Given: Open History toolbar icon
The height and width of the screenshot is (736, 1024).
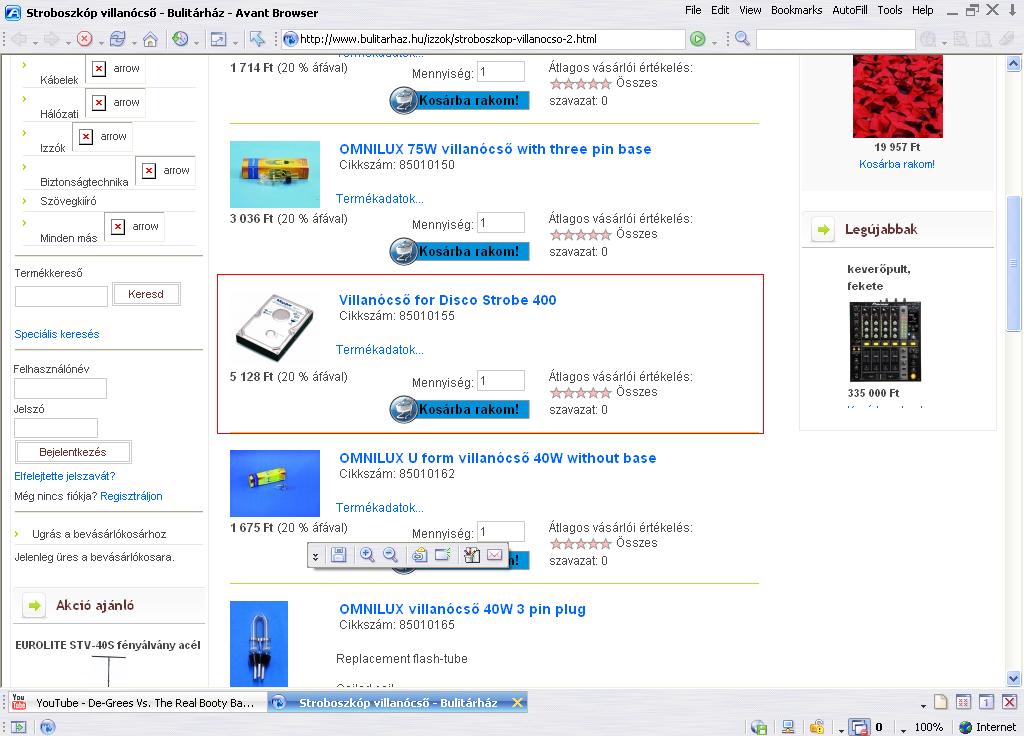Looking at the screenshot, I should [x=180, y=39].
